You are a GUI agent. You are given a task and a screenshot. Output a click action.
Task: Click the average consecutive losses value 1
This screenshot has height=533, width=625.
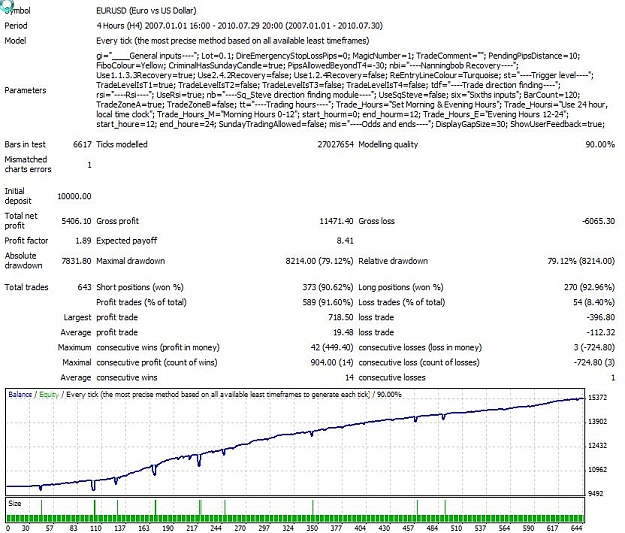613,378
